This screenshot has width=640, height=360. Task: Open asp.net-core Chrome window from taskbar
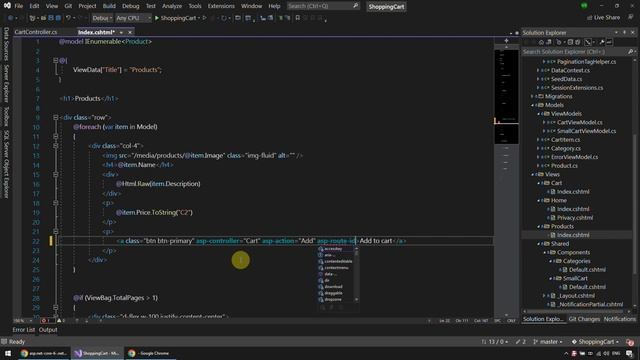pos(44,353)
